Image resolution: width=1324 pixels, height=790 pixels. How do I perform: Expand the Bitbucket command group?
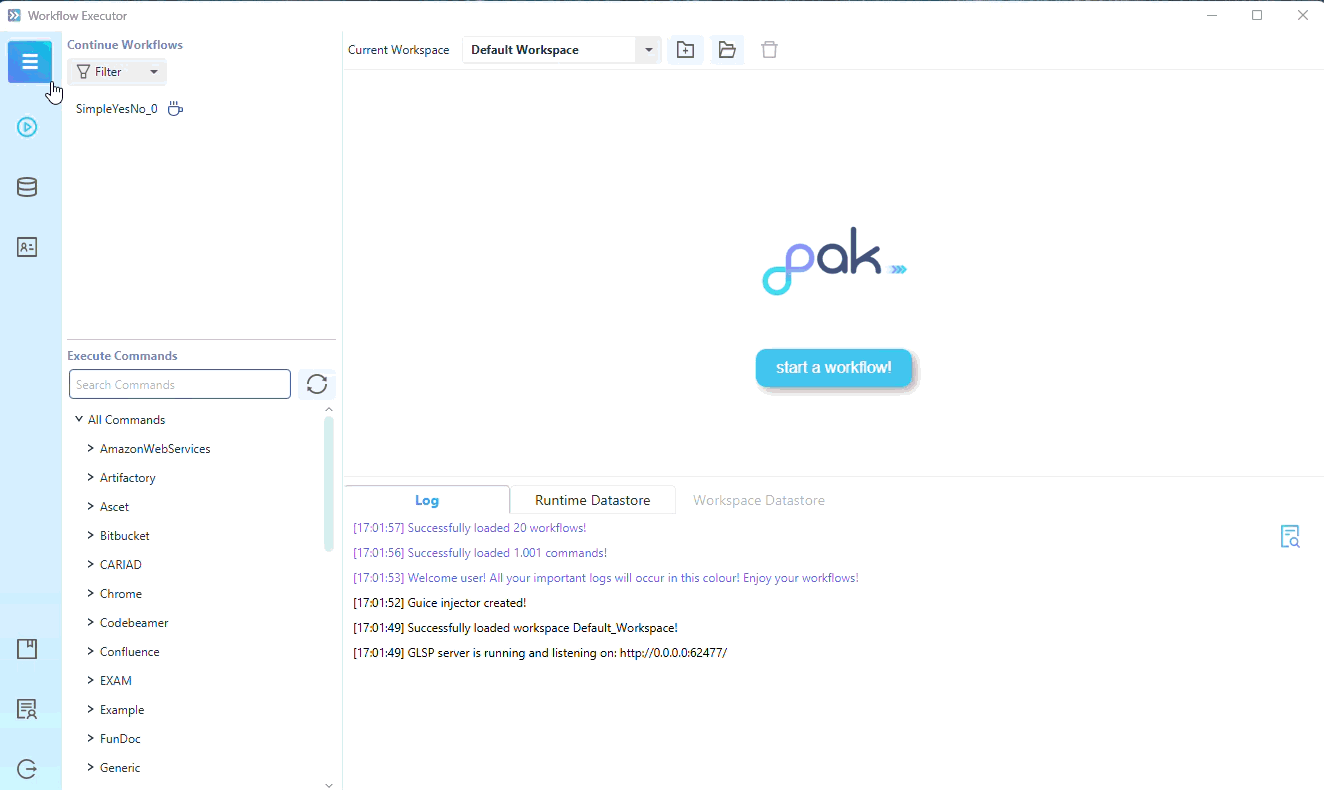point(91,536)
